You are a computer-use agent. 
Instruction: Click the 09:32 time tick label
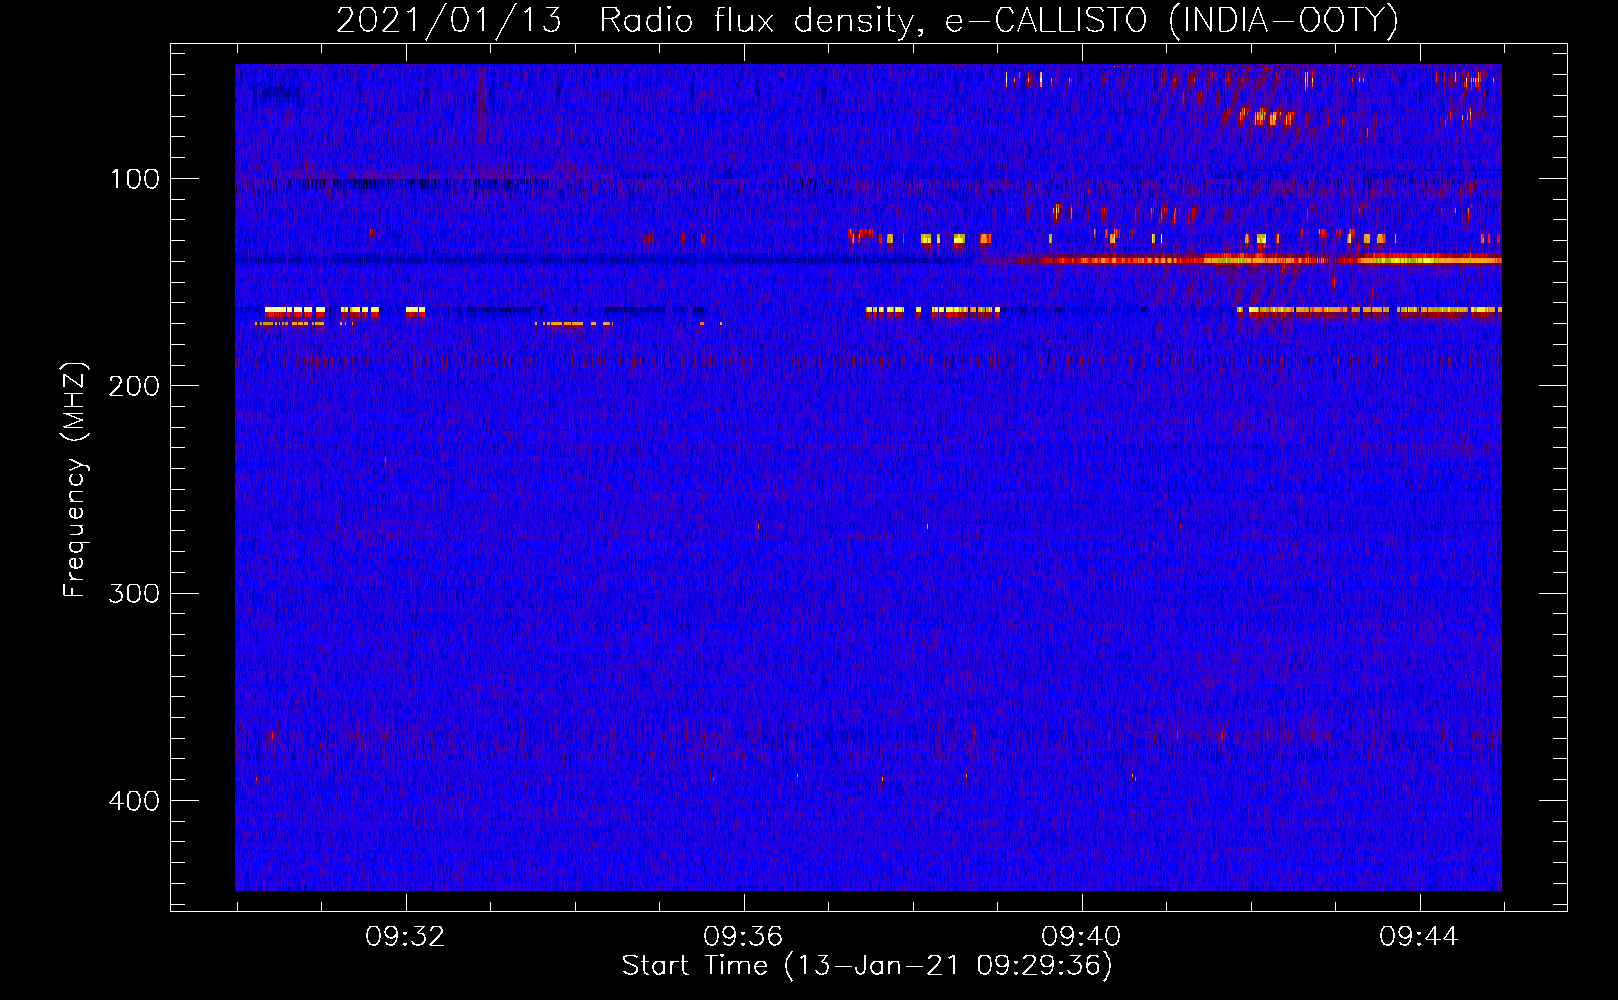point(405,937)
